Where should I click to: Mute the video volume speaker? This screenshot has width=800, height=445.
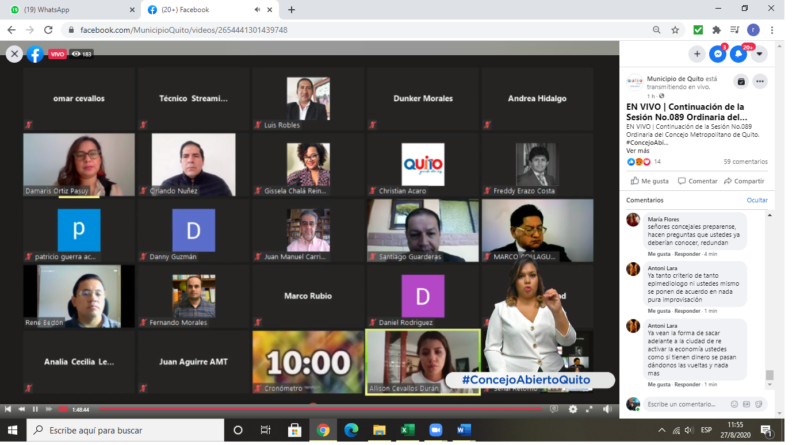[607, 409]
